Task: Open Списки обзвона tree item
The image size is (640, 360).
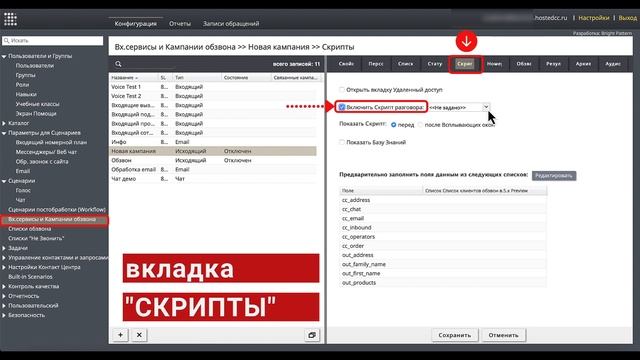Action: [29, 229]
